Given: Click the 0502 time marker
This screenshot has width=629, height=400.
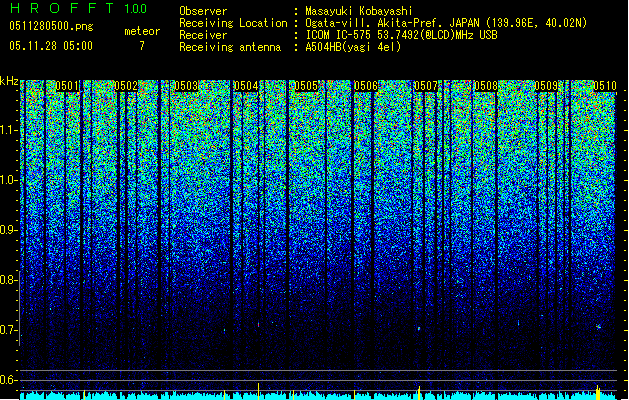Looking at the screenshot, I should coord(126,86).
